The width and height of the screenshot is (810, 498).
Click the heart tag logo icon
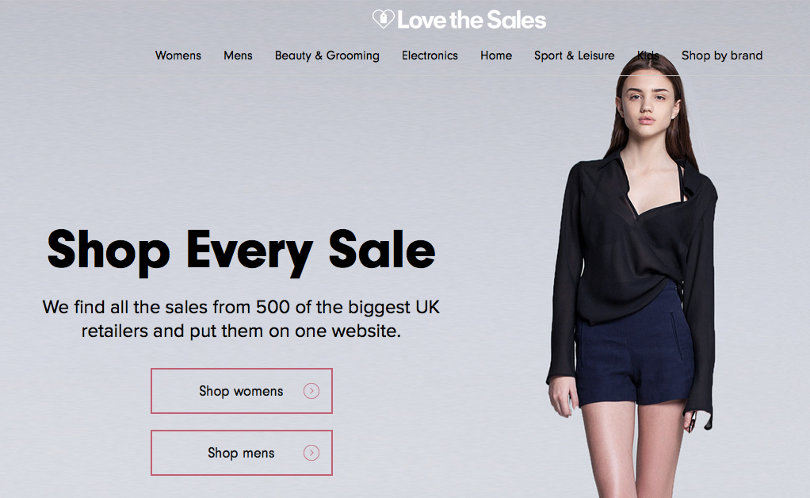383,20
